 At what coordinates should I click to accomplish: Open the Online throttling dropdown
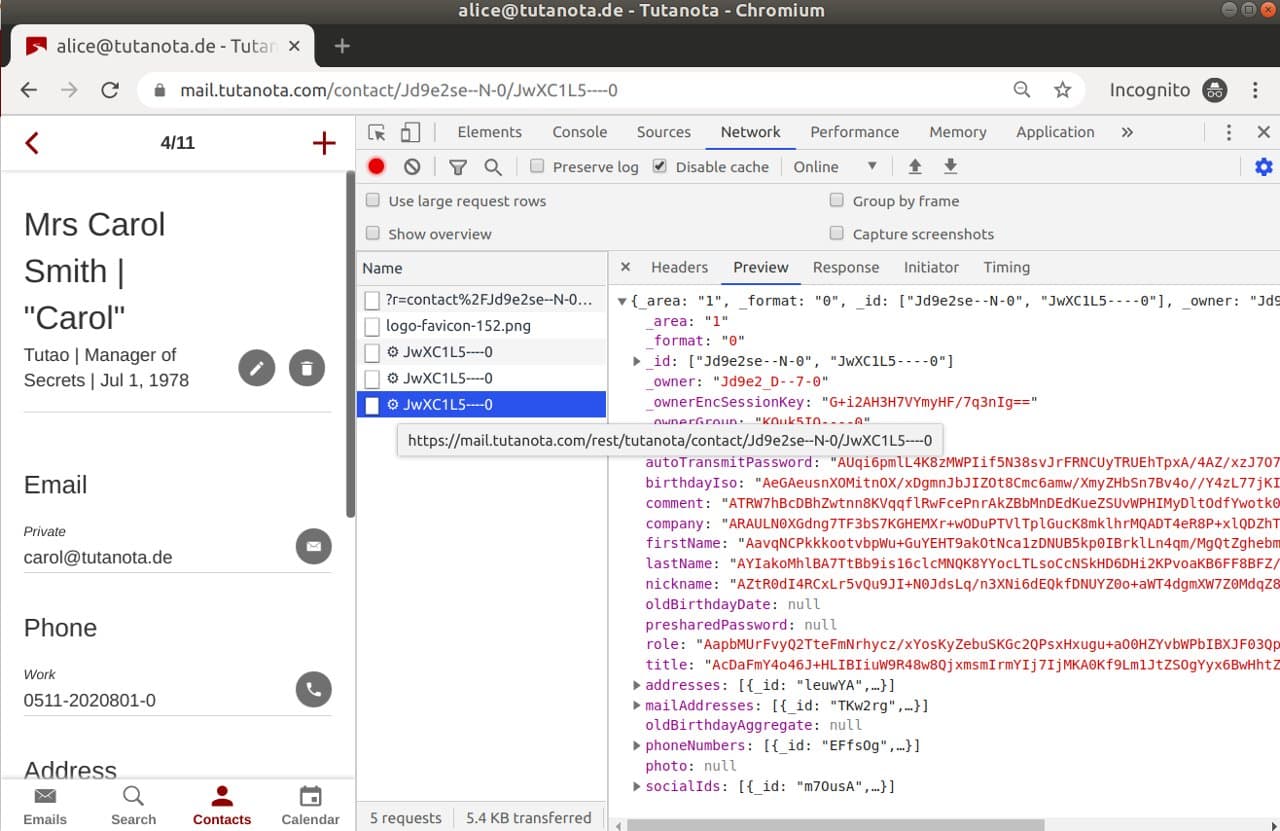tap(835, 167)
